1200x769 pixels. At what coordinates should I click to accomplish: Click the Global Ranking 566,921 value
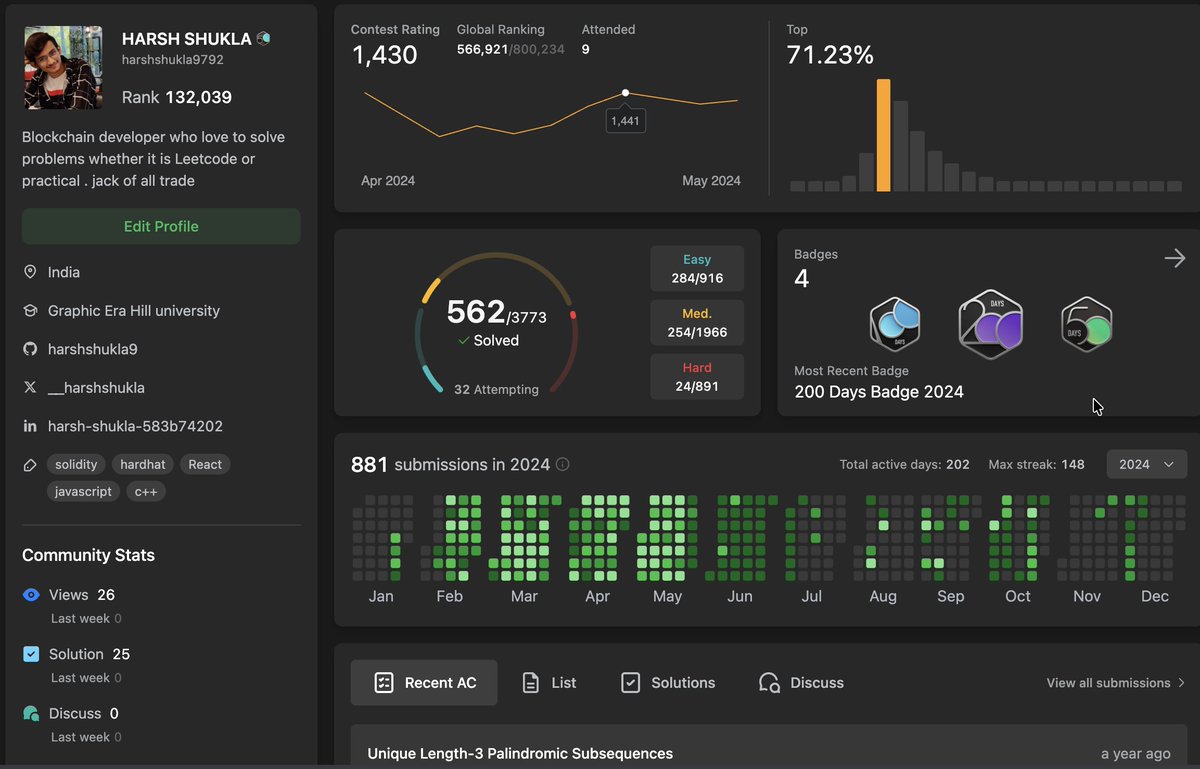point(482,49)
